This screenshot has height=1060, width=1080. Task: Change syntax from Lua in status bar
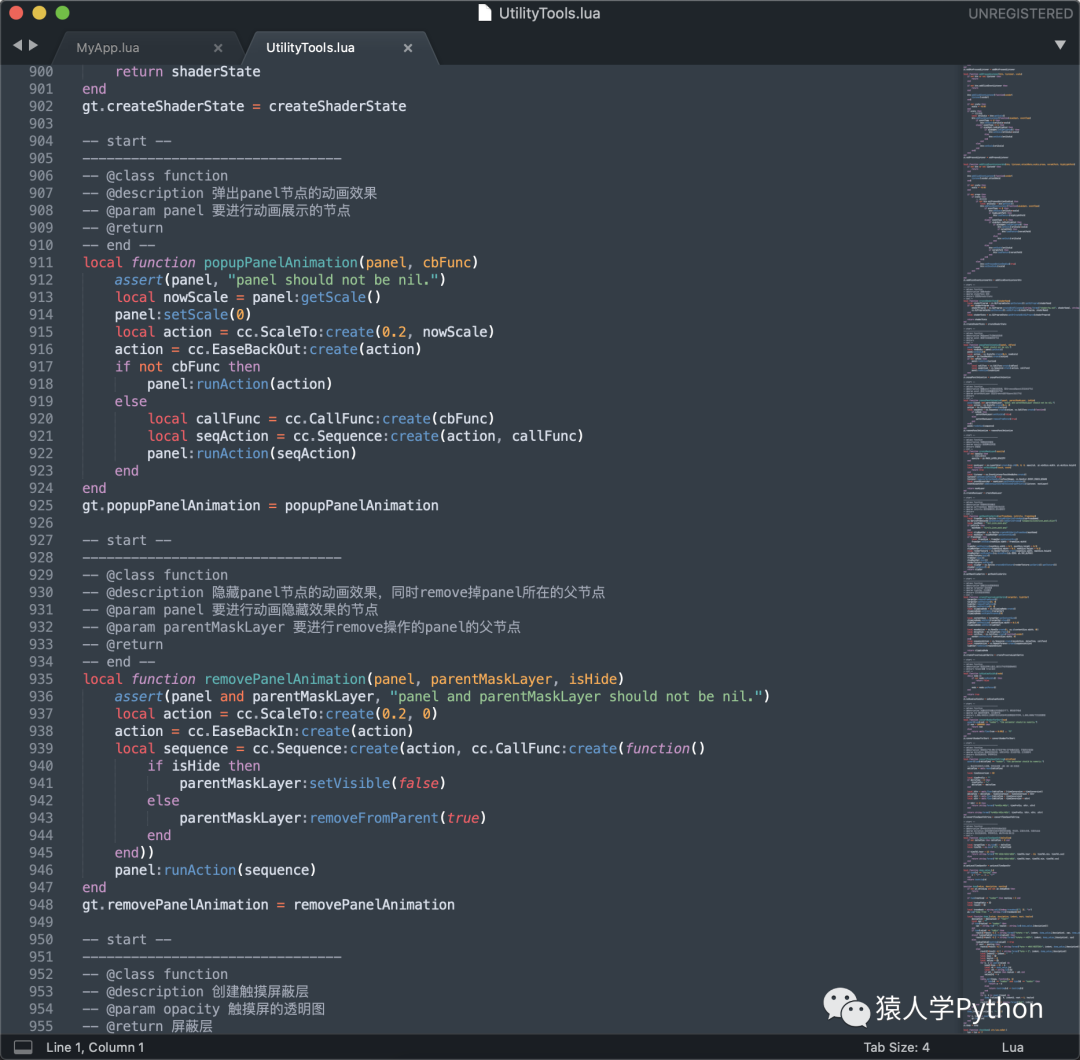coord(1012,1047)
